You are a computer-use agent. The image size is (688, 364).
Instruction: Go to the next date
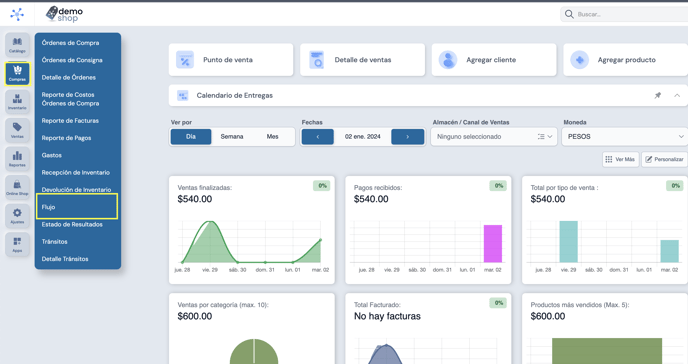[x=408, y=137]
